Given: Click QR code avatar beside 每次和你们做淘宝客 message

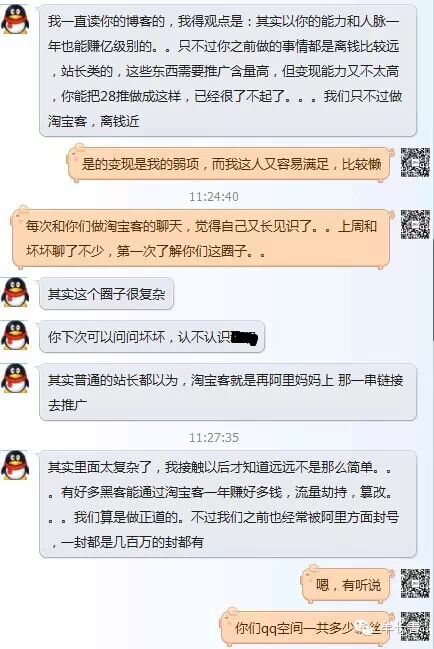Looking at the screenshot, I should 415,224.
